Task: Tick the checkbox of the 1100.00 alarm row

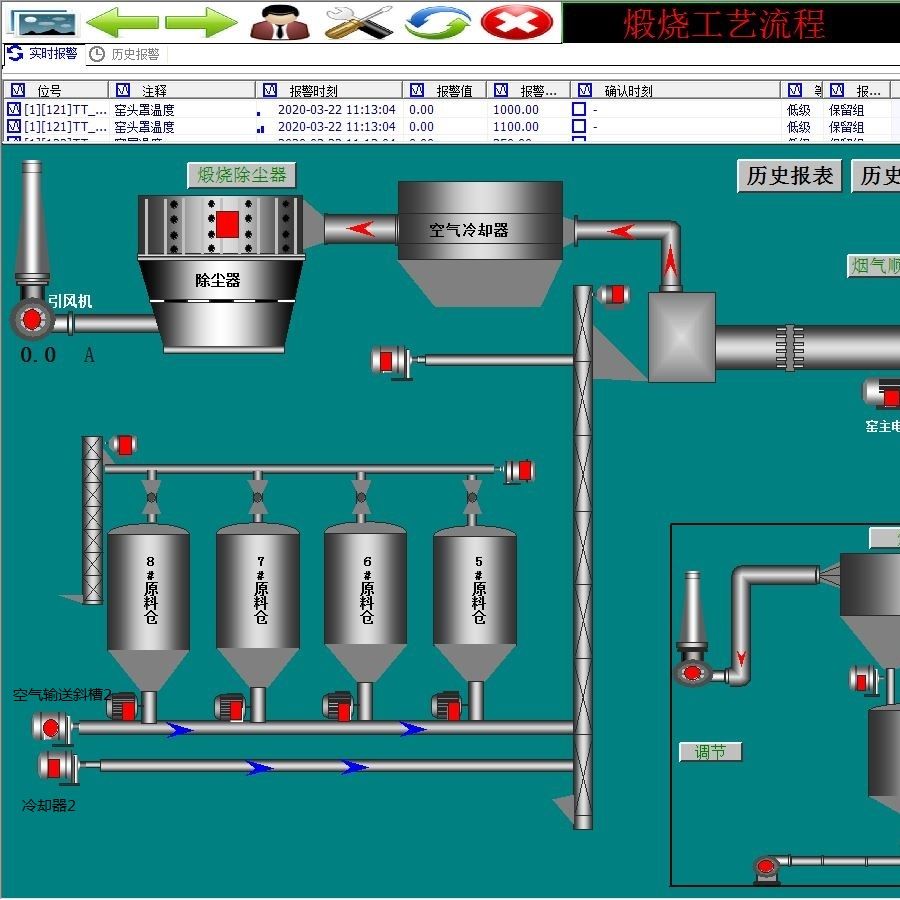Action: (579, 126)
